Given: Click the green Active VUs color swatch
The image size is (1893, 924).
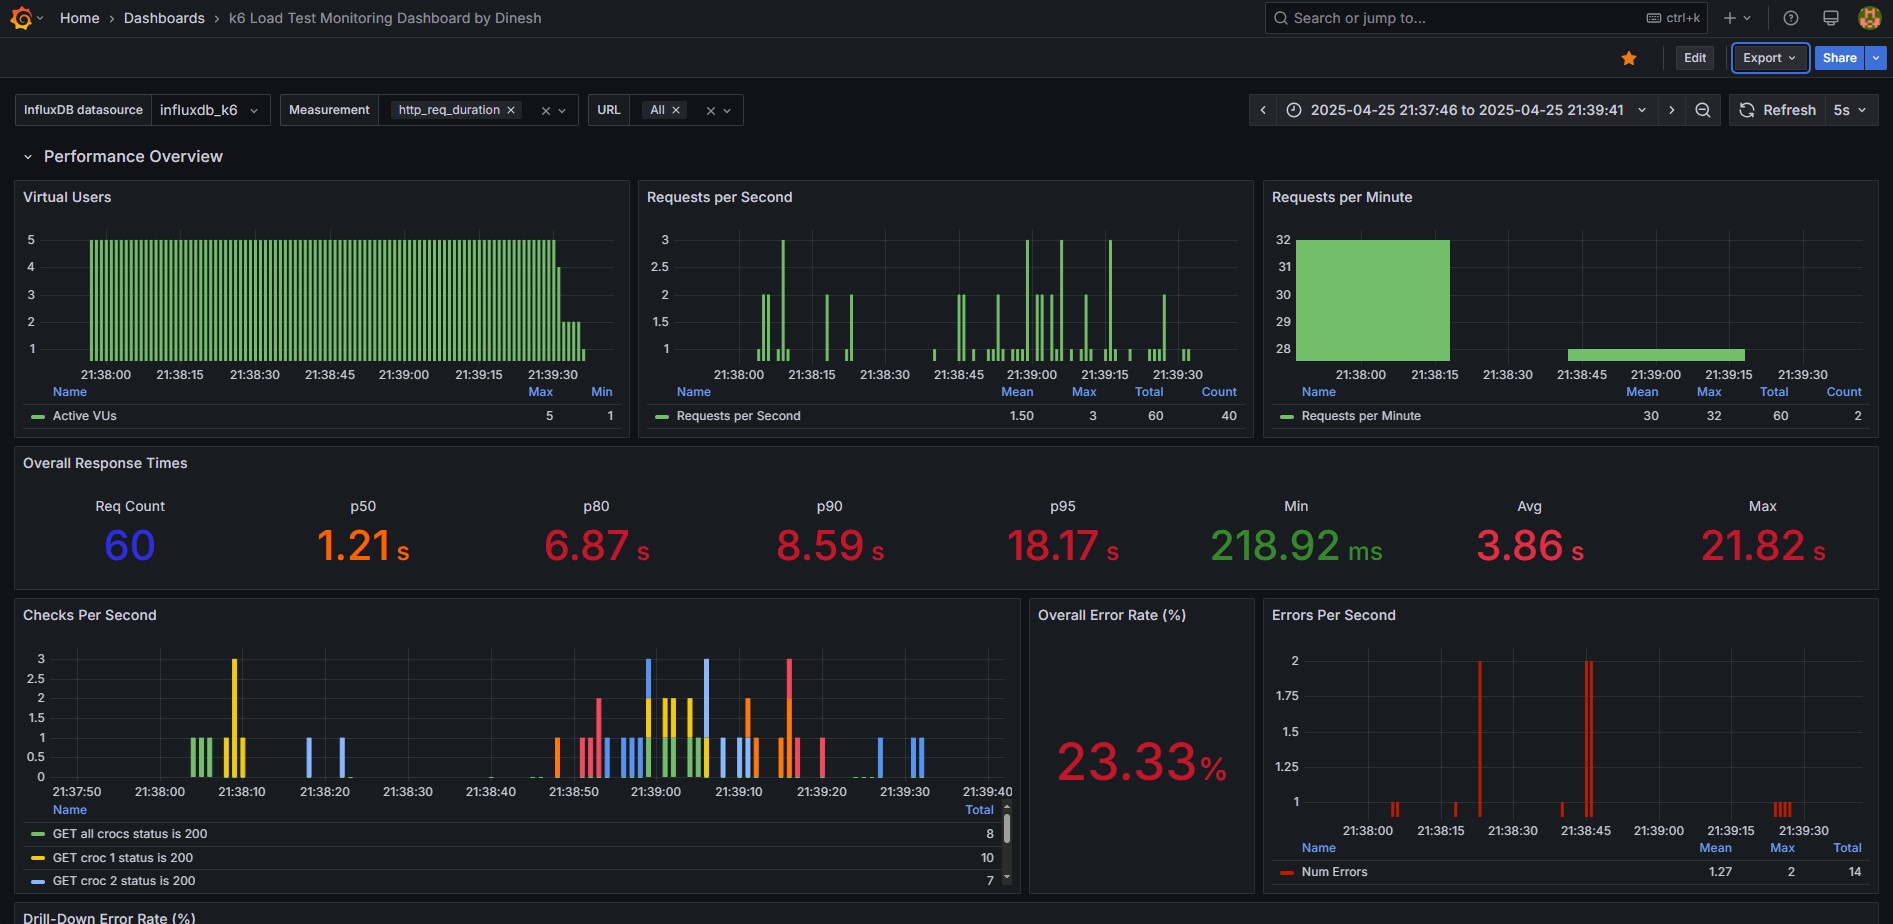Looking at the screenshot, I should click(x=38, y=416).
